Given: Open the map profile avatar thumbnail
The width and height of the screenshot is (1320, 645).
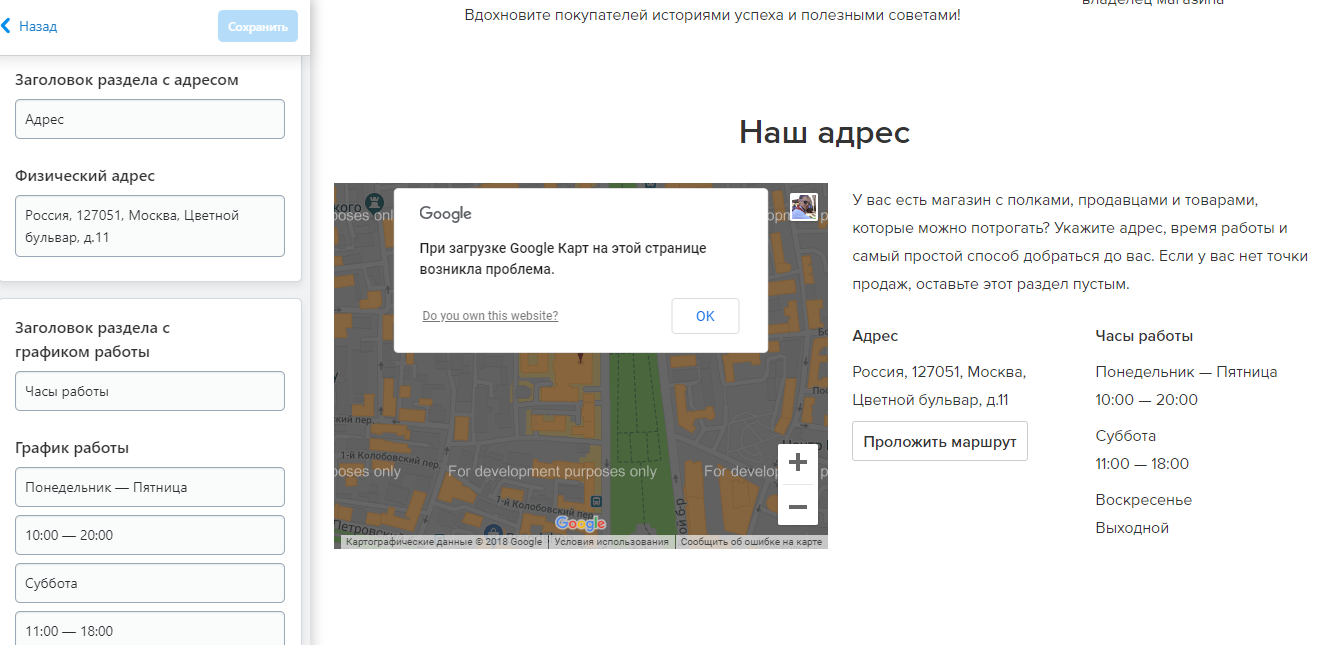Looking at the screenshot, I should tap(804, 207).
